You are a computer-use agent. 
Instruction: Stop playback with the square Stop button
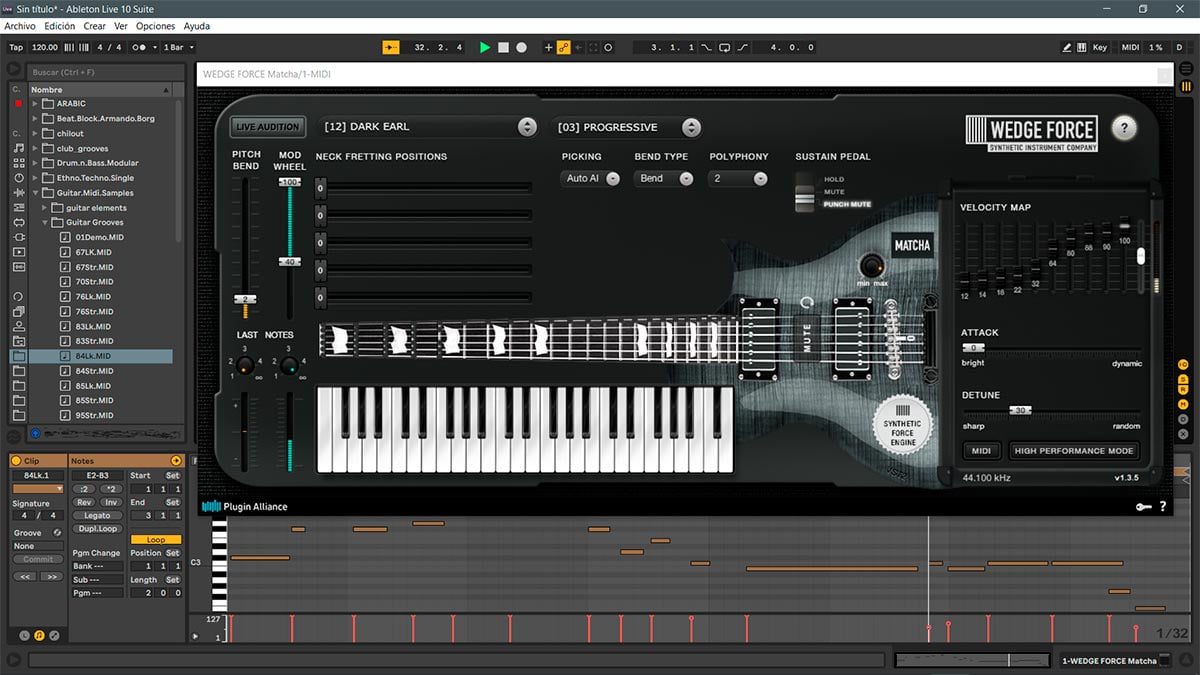[x=503, y=47]
